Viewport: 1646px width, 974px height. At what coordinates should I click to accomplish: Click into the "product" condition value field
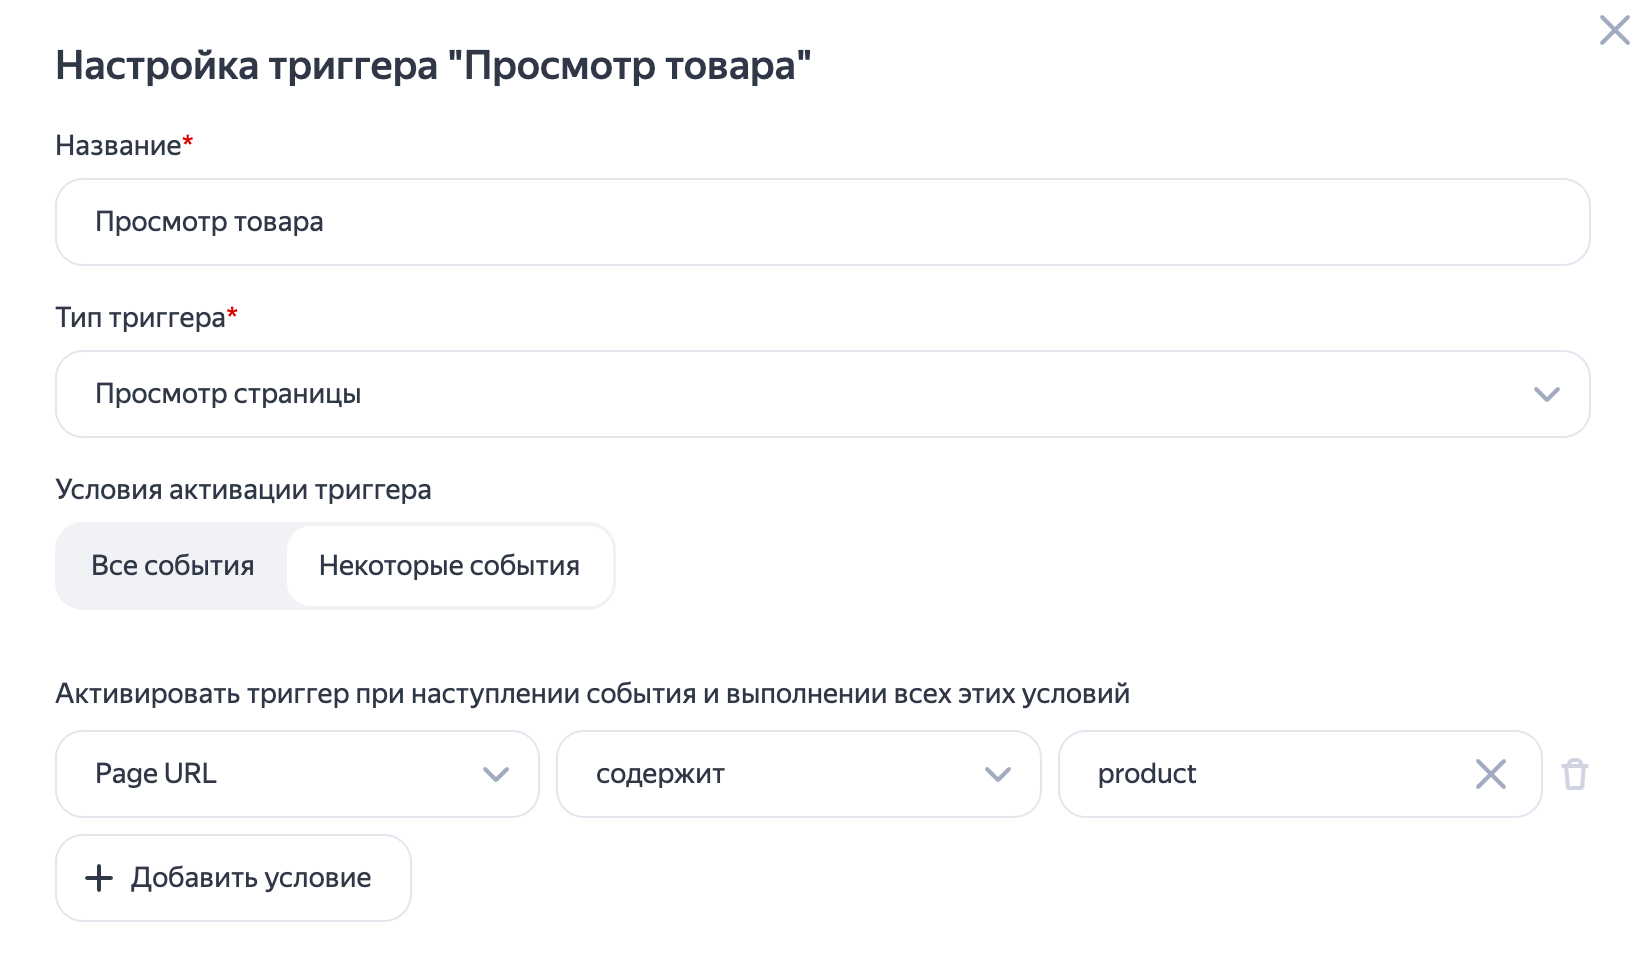[1260, 774]
